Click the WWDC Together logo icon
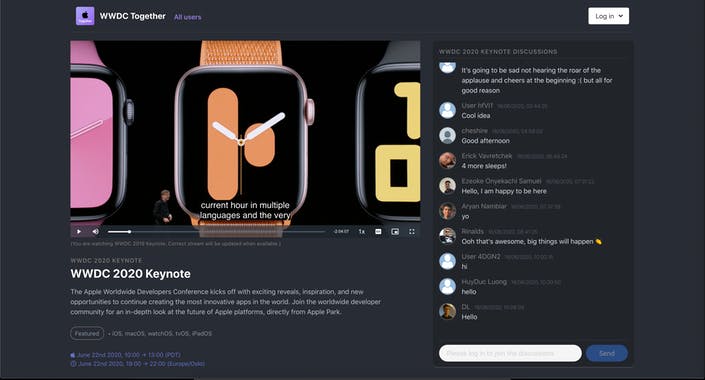 coord(85,16)
